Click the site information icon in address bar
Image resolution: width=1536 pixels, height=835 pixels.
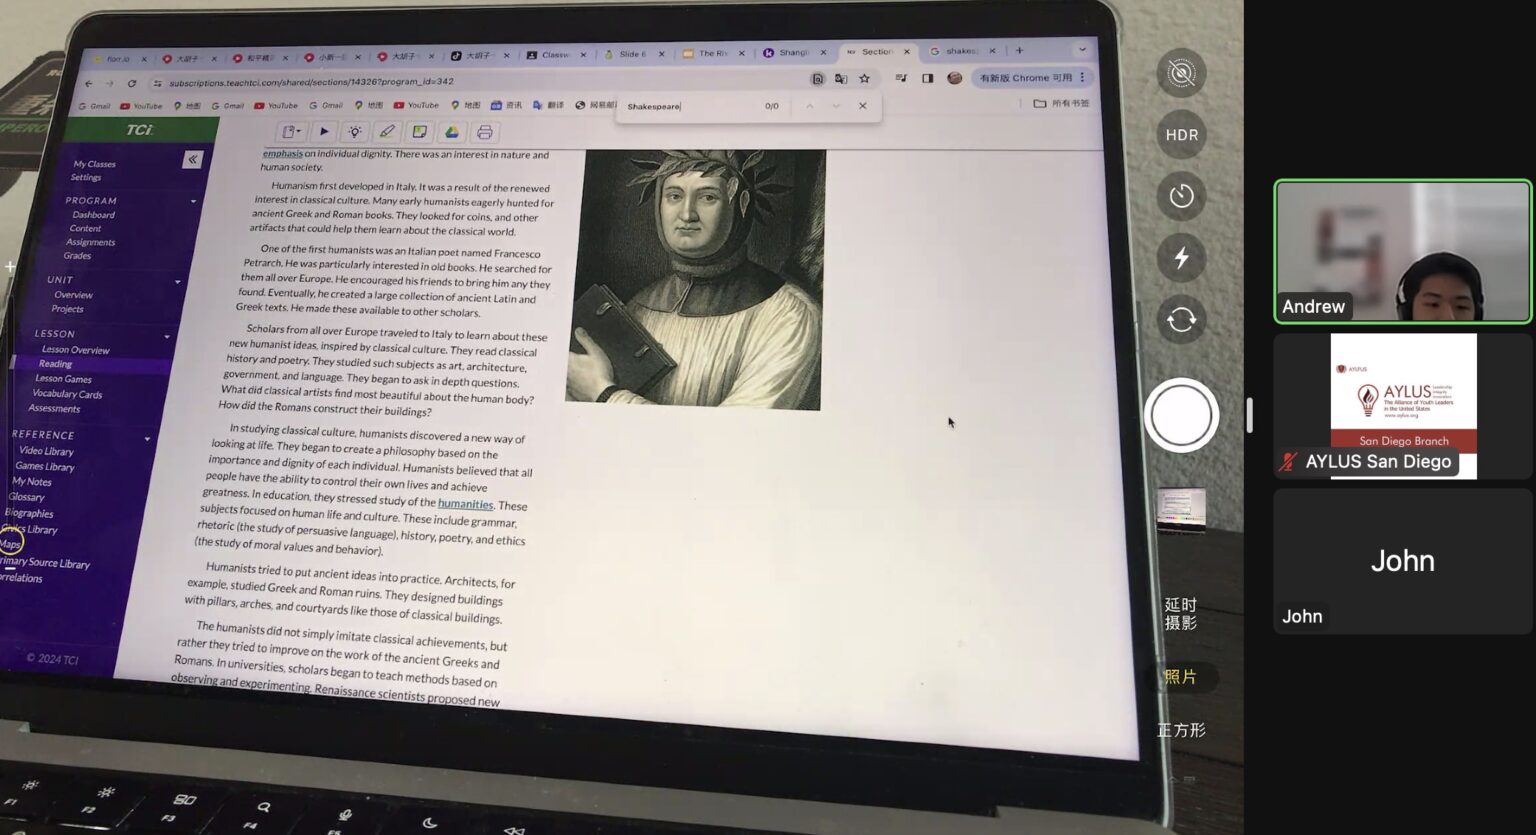coord(157,83)
